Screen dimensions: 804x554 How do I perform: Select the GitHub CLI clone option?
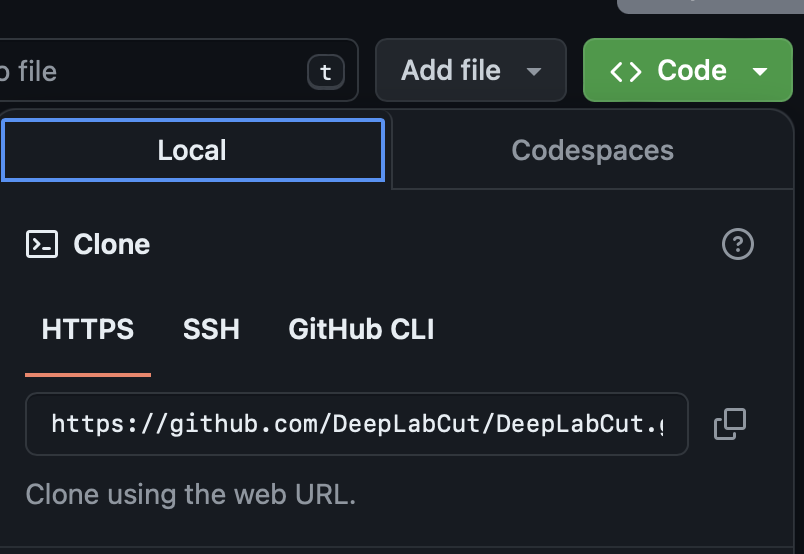(361, 329)
